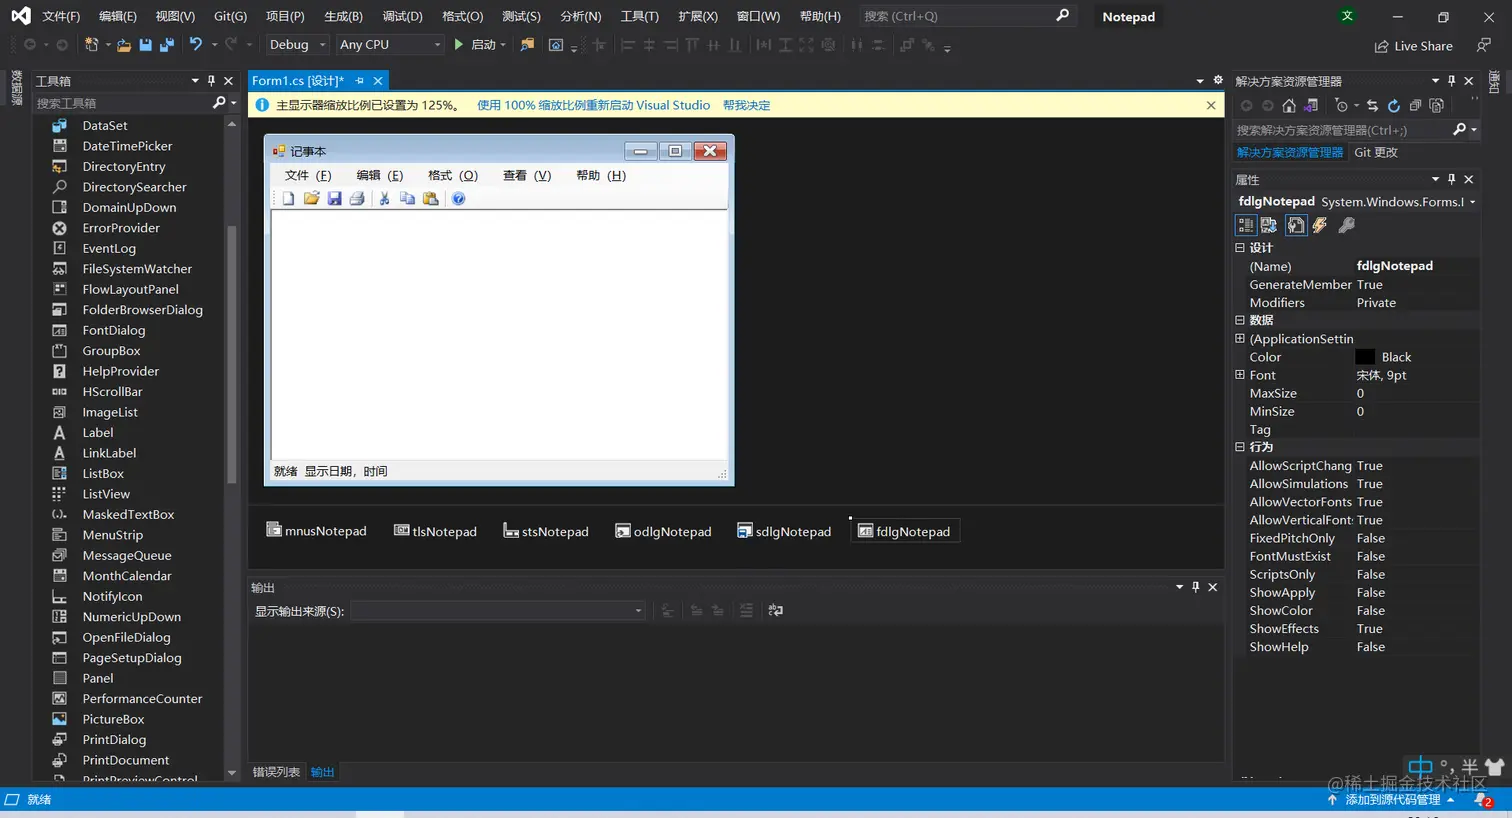Click the Refresh icon in Solution Explorer
The width and height of the screenshot is (1512, 818).
pos(1393,105)
